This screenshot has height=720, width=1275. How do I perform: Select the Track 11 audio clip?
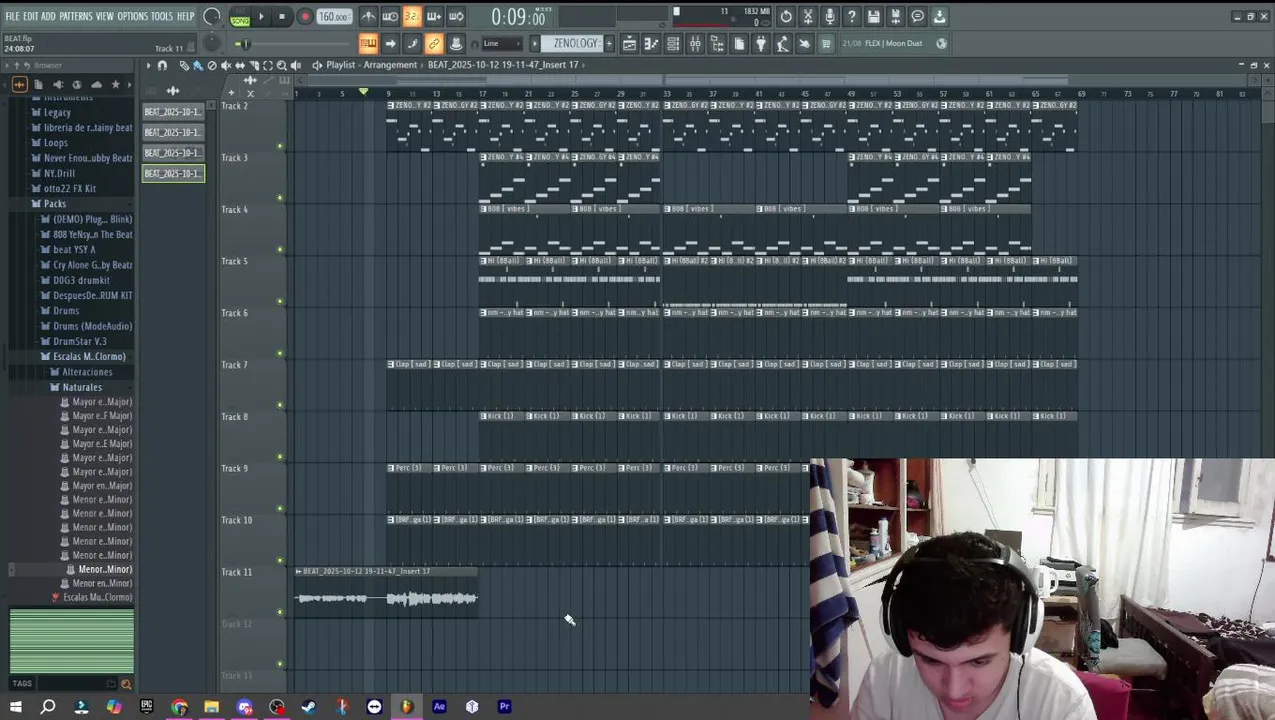386,592
